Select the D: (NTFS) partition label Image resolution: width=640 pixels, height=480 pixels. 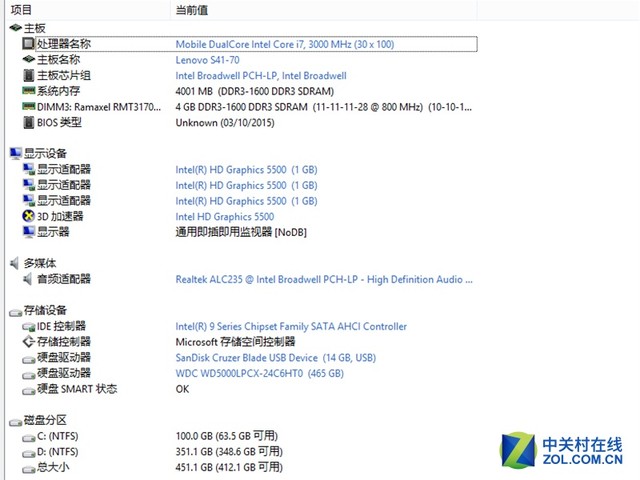[x=58, y=452]
